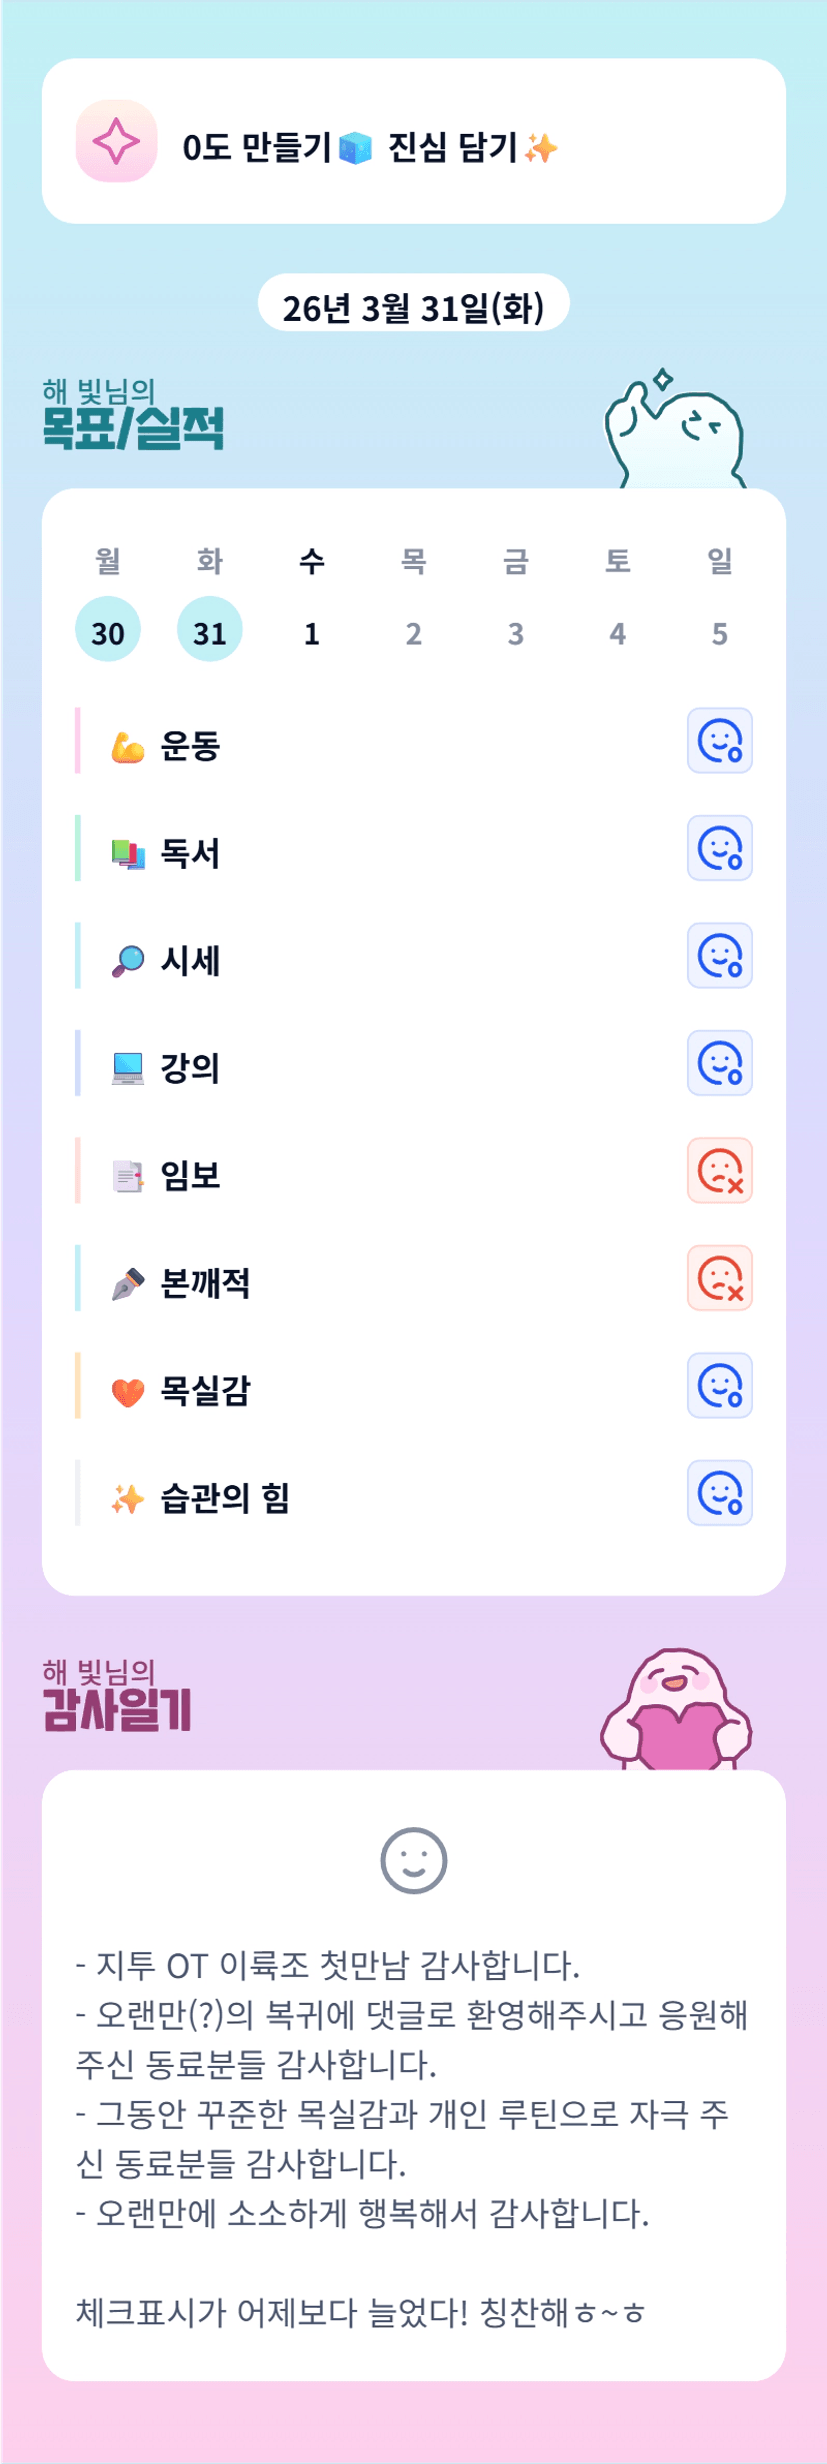Select Tuesday 31 in the week calendar

(x=210, y=630)
